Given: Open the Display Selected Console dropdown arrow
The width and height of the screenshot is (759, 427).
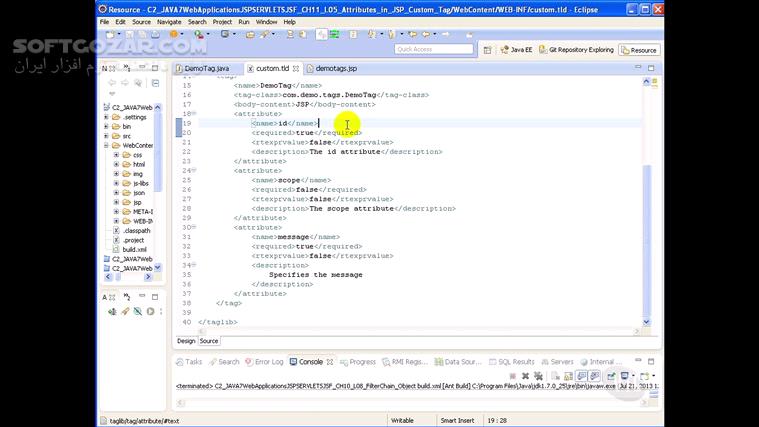Looking at the screenshot, I should pyautogui.click(x=633, y=376).
